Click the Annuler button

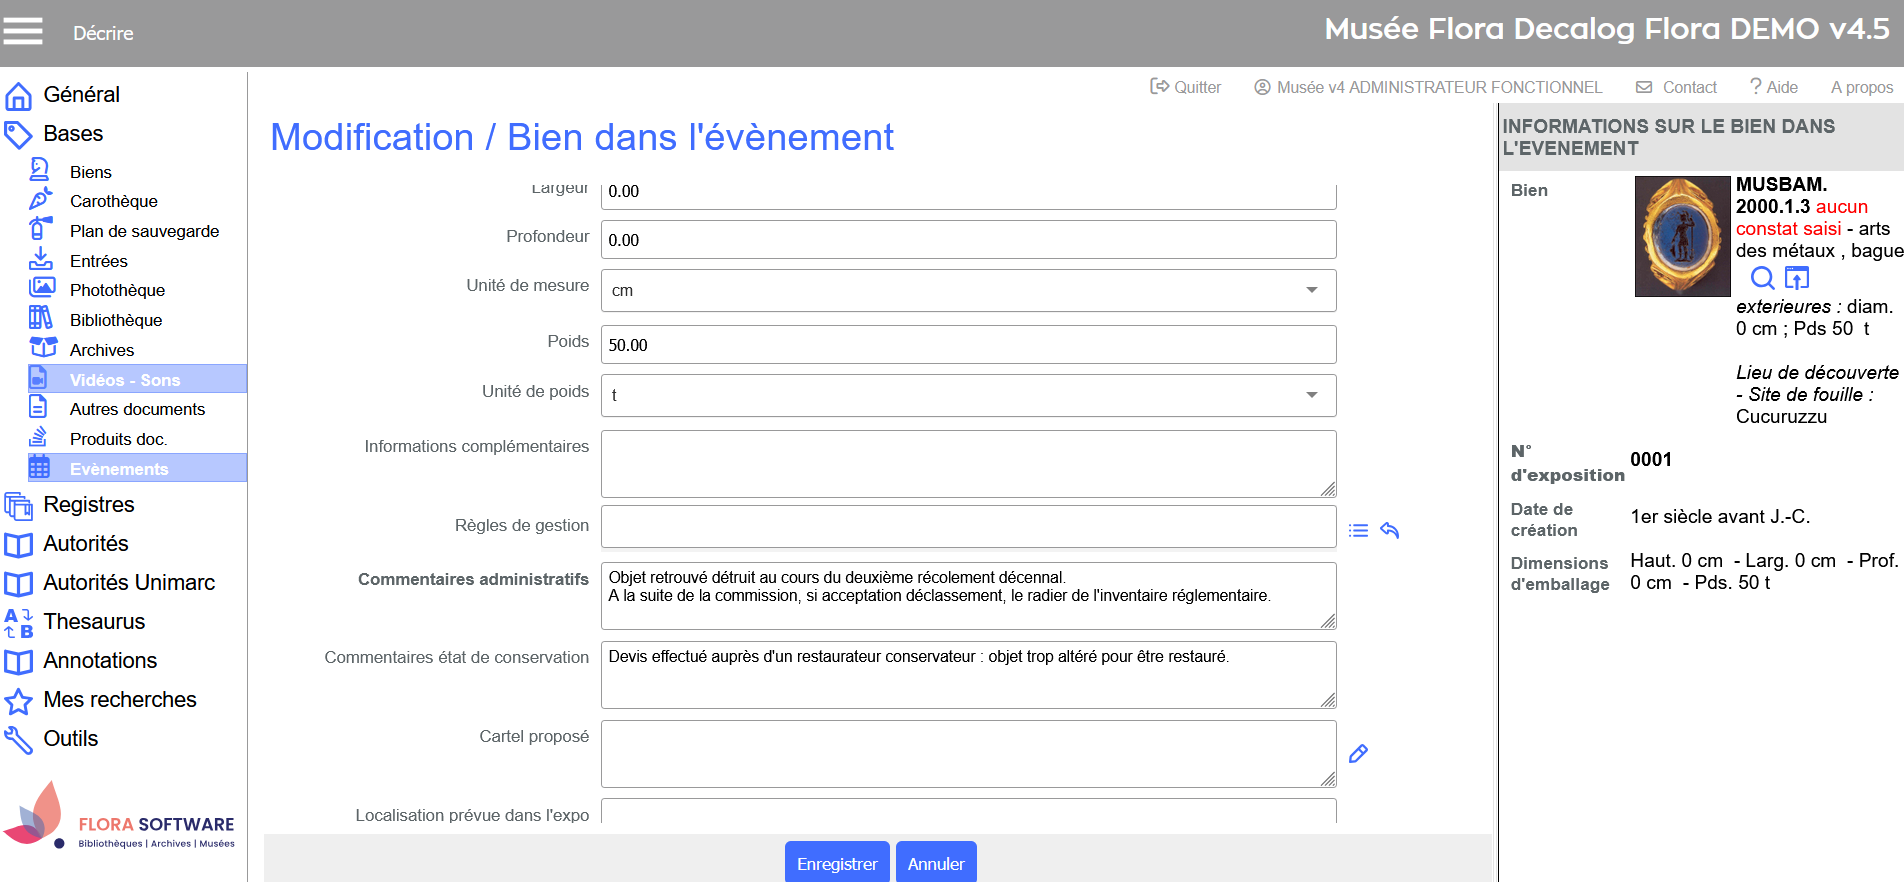pyautogui.click(x=935, y=863)
